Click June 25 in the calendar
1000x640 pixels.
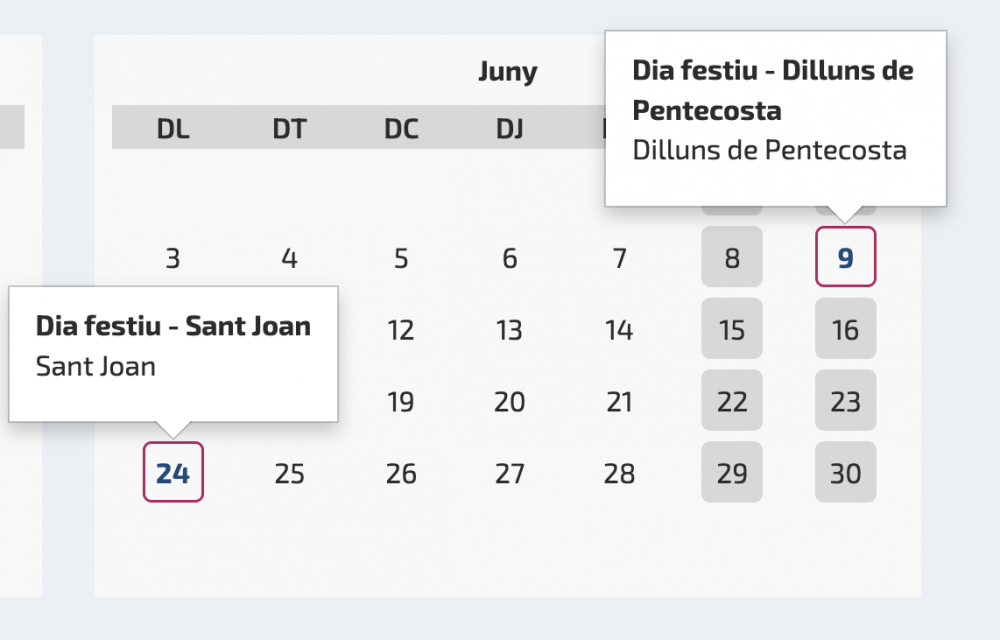coord(289,473)
